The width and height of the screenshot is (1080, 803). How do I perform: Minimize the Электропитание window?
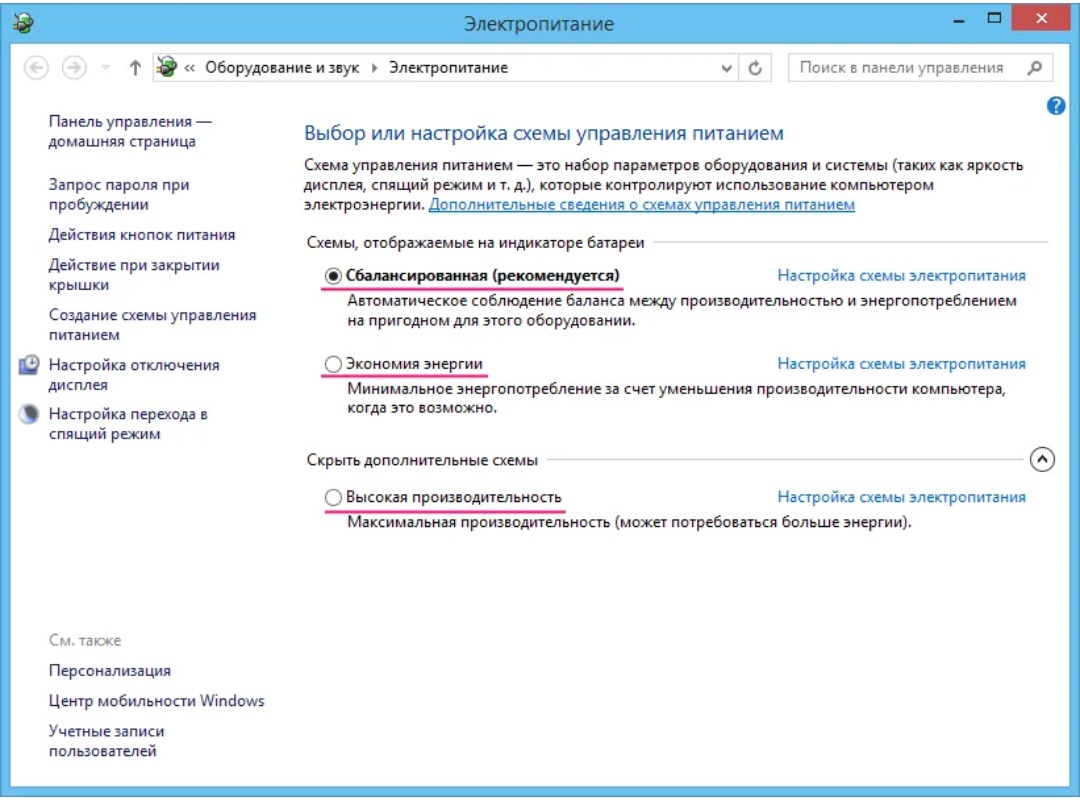958,20
